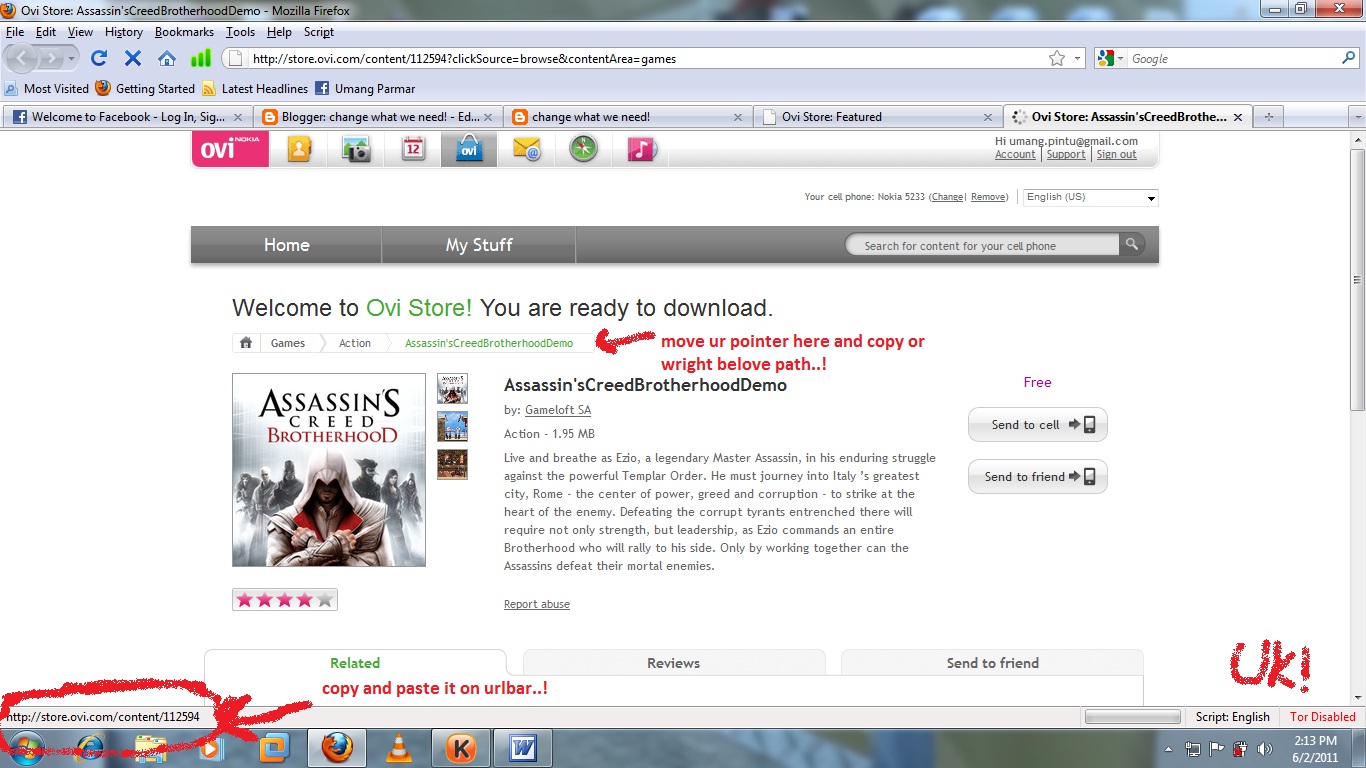The width and height of the screenshot is (1366, 768).
Task: Click the Report abuse link
Action: point(537,604)
